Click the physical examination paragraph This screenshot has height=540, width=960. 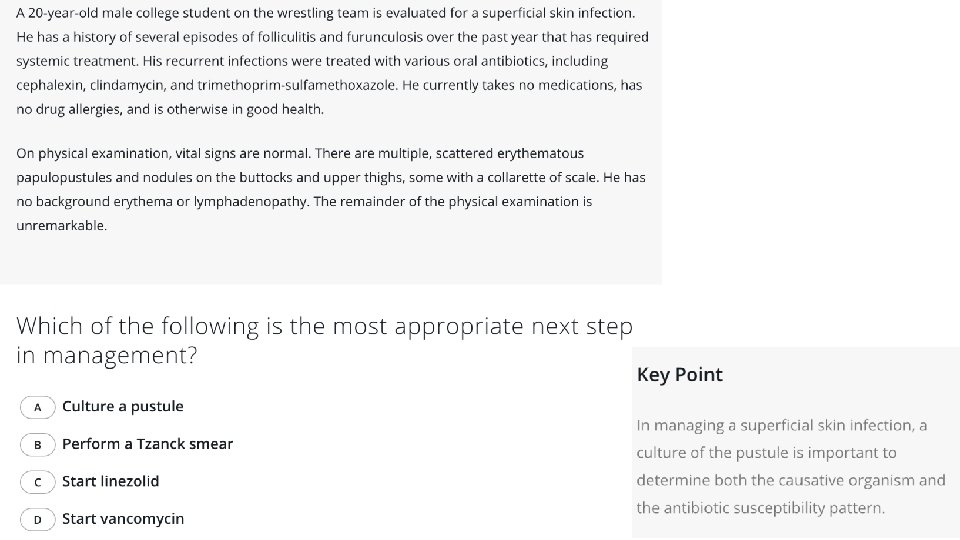(330, 189)
